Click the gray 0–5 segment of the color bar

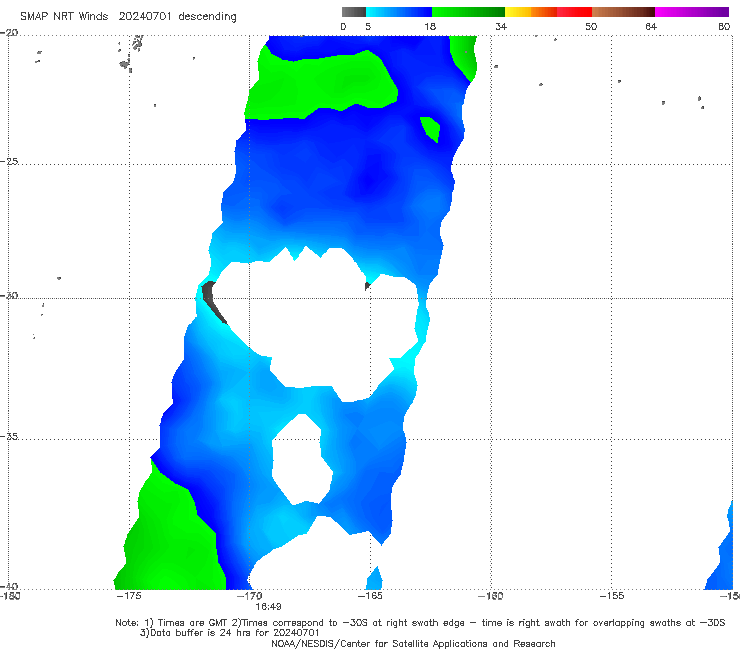coord(353,12)
